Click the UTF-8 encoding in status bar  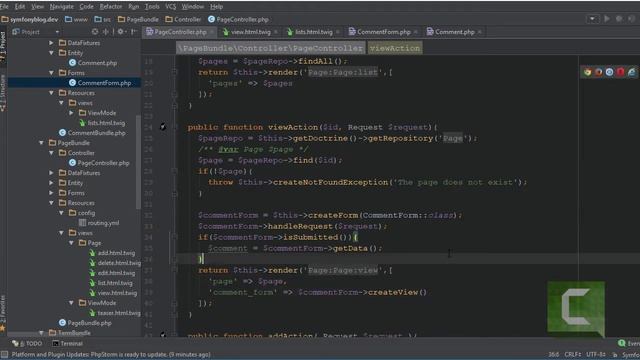pyautogui.click(x=596, y=354)
